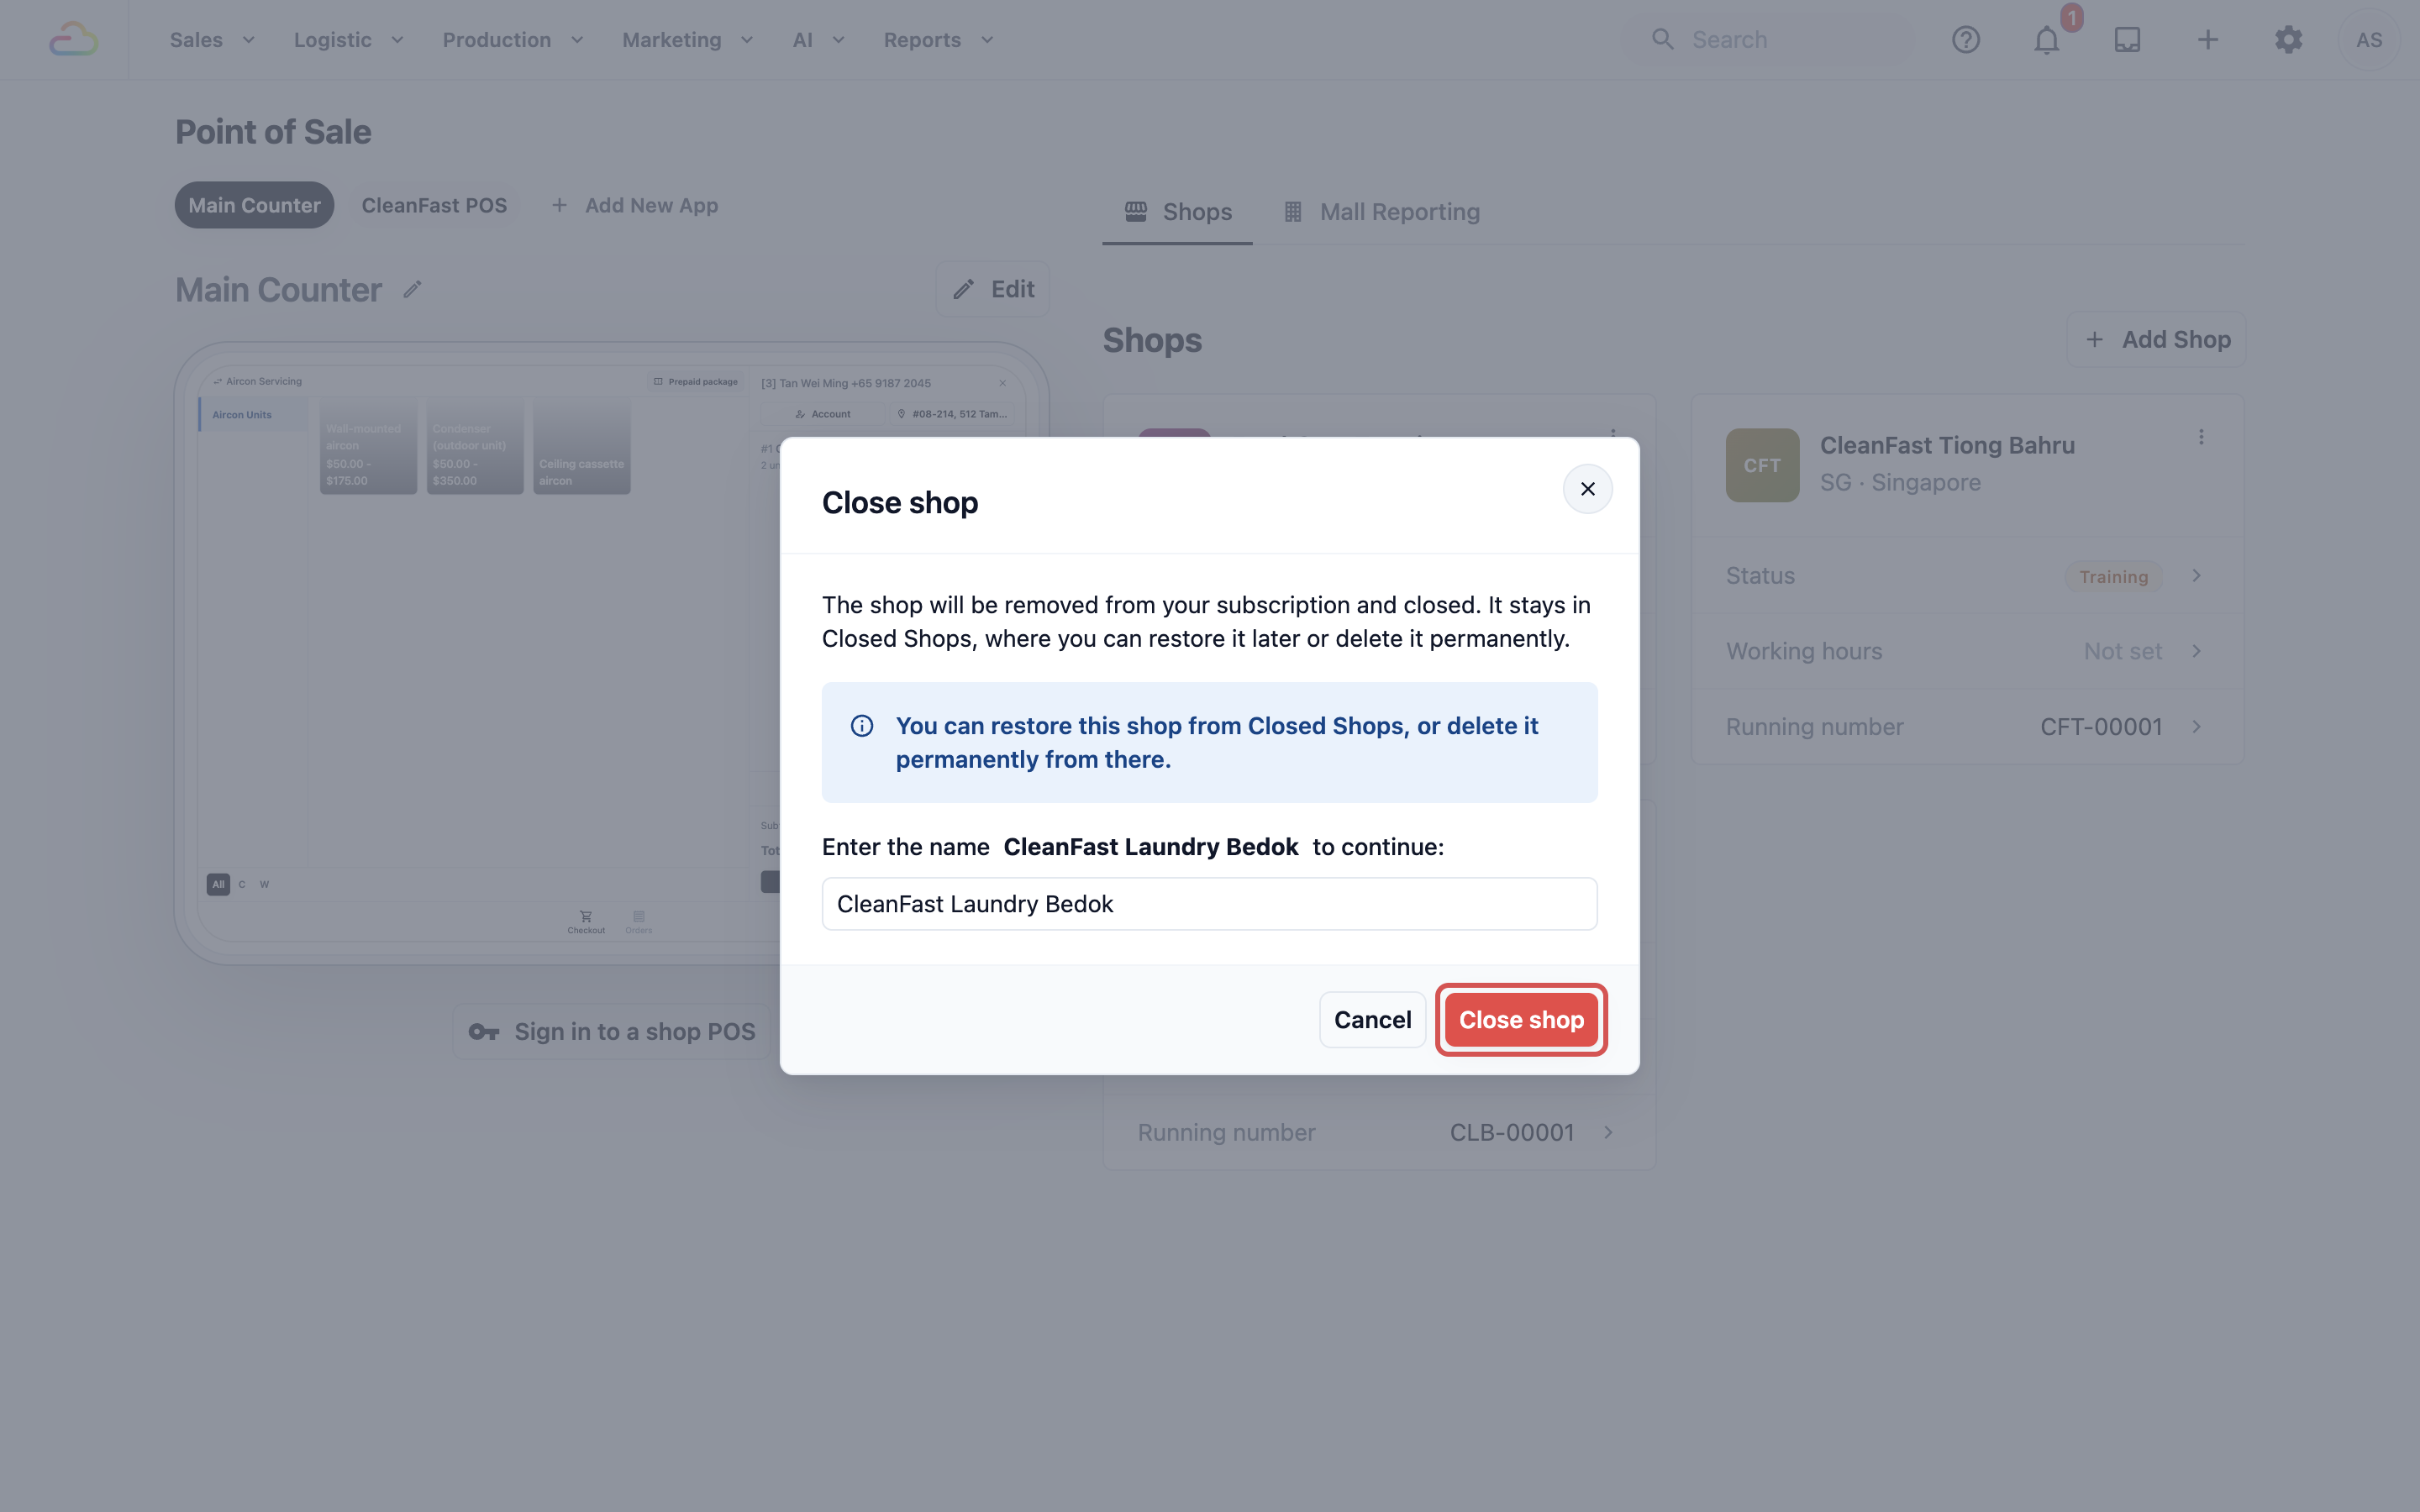Open the Status Training row chevron
The height and width of the screenshot is (1512, 2420).
pos(2197,576)
